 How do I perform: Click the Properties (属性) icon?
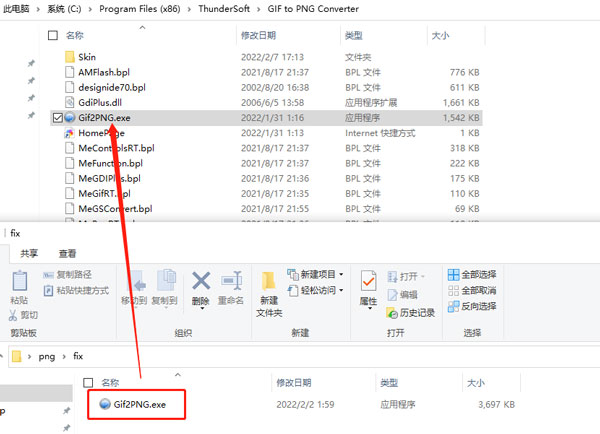[368, 281]
